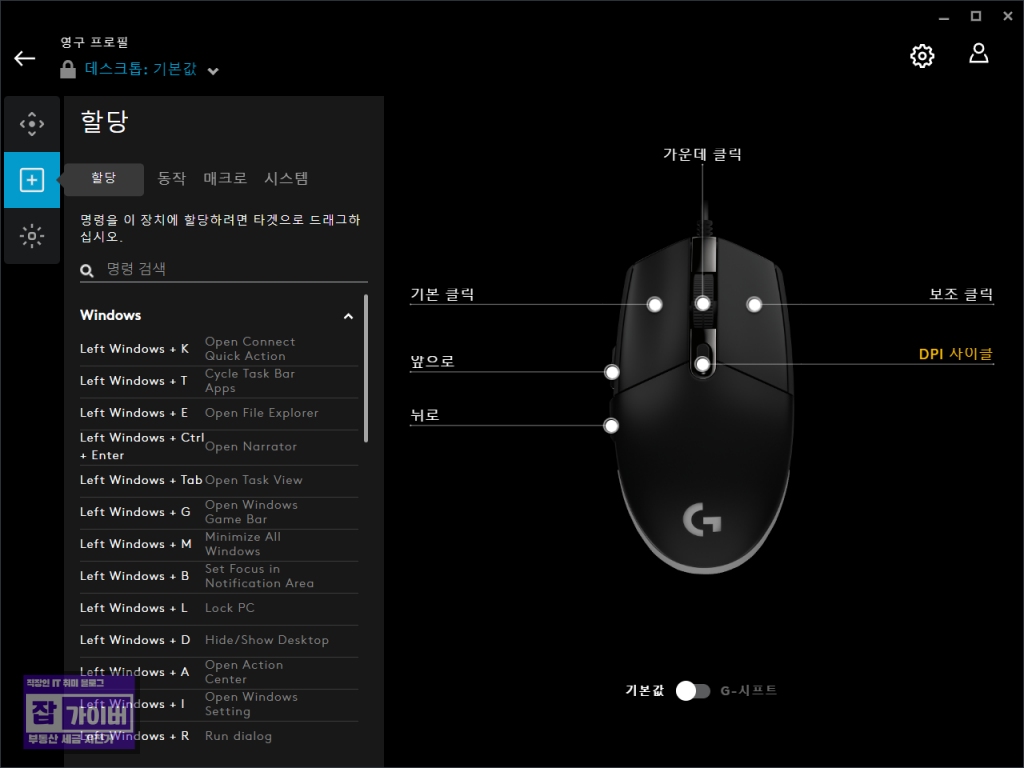Viewport: 1024px width, 768px height.
Task: Select the DPI 사이클 button marker on mouse
Action: point(703,364)
